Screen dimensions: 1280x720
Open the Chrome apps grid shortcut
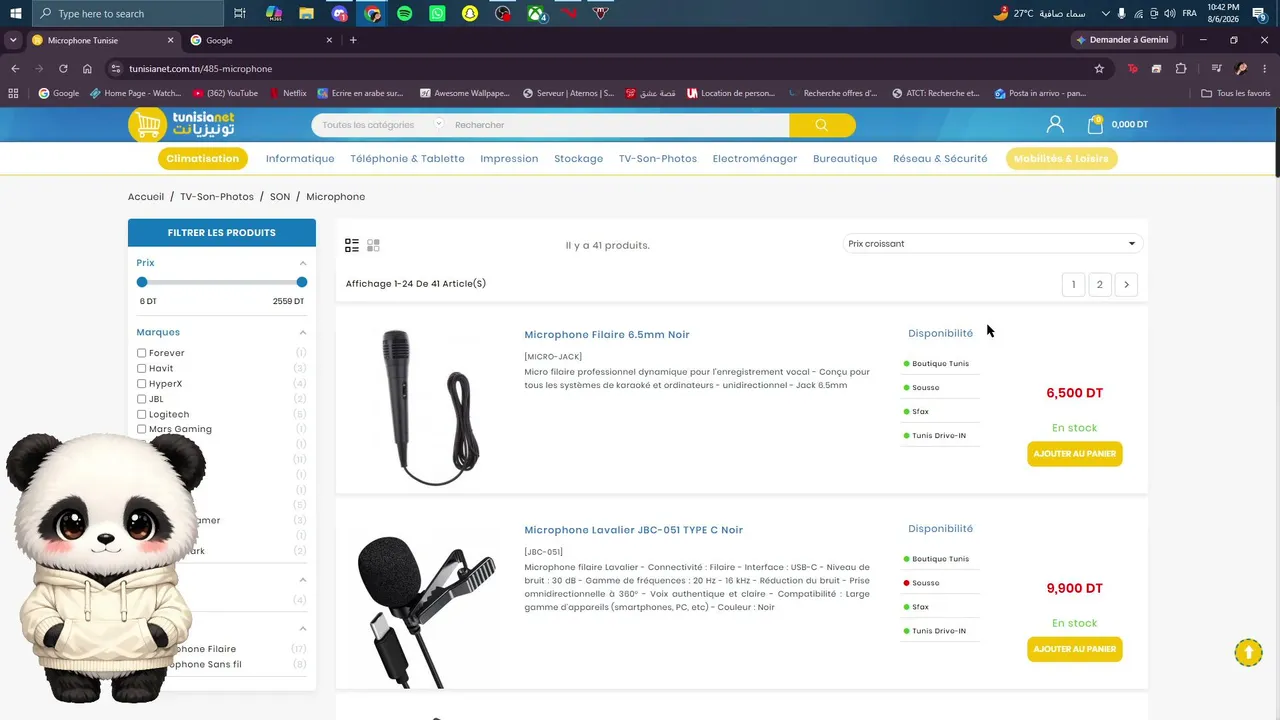(x=13, y=93)
